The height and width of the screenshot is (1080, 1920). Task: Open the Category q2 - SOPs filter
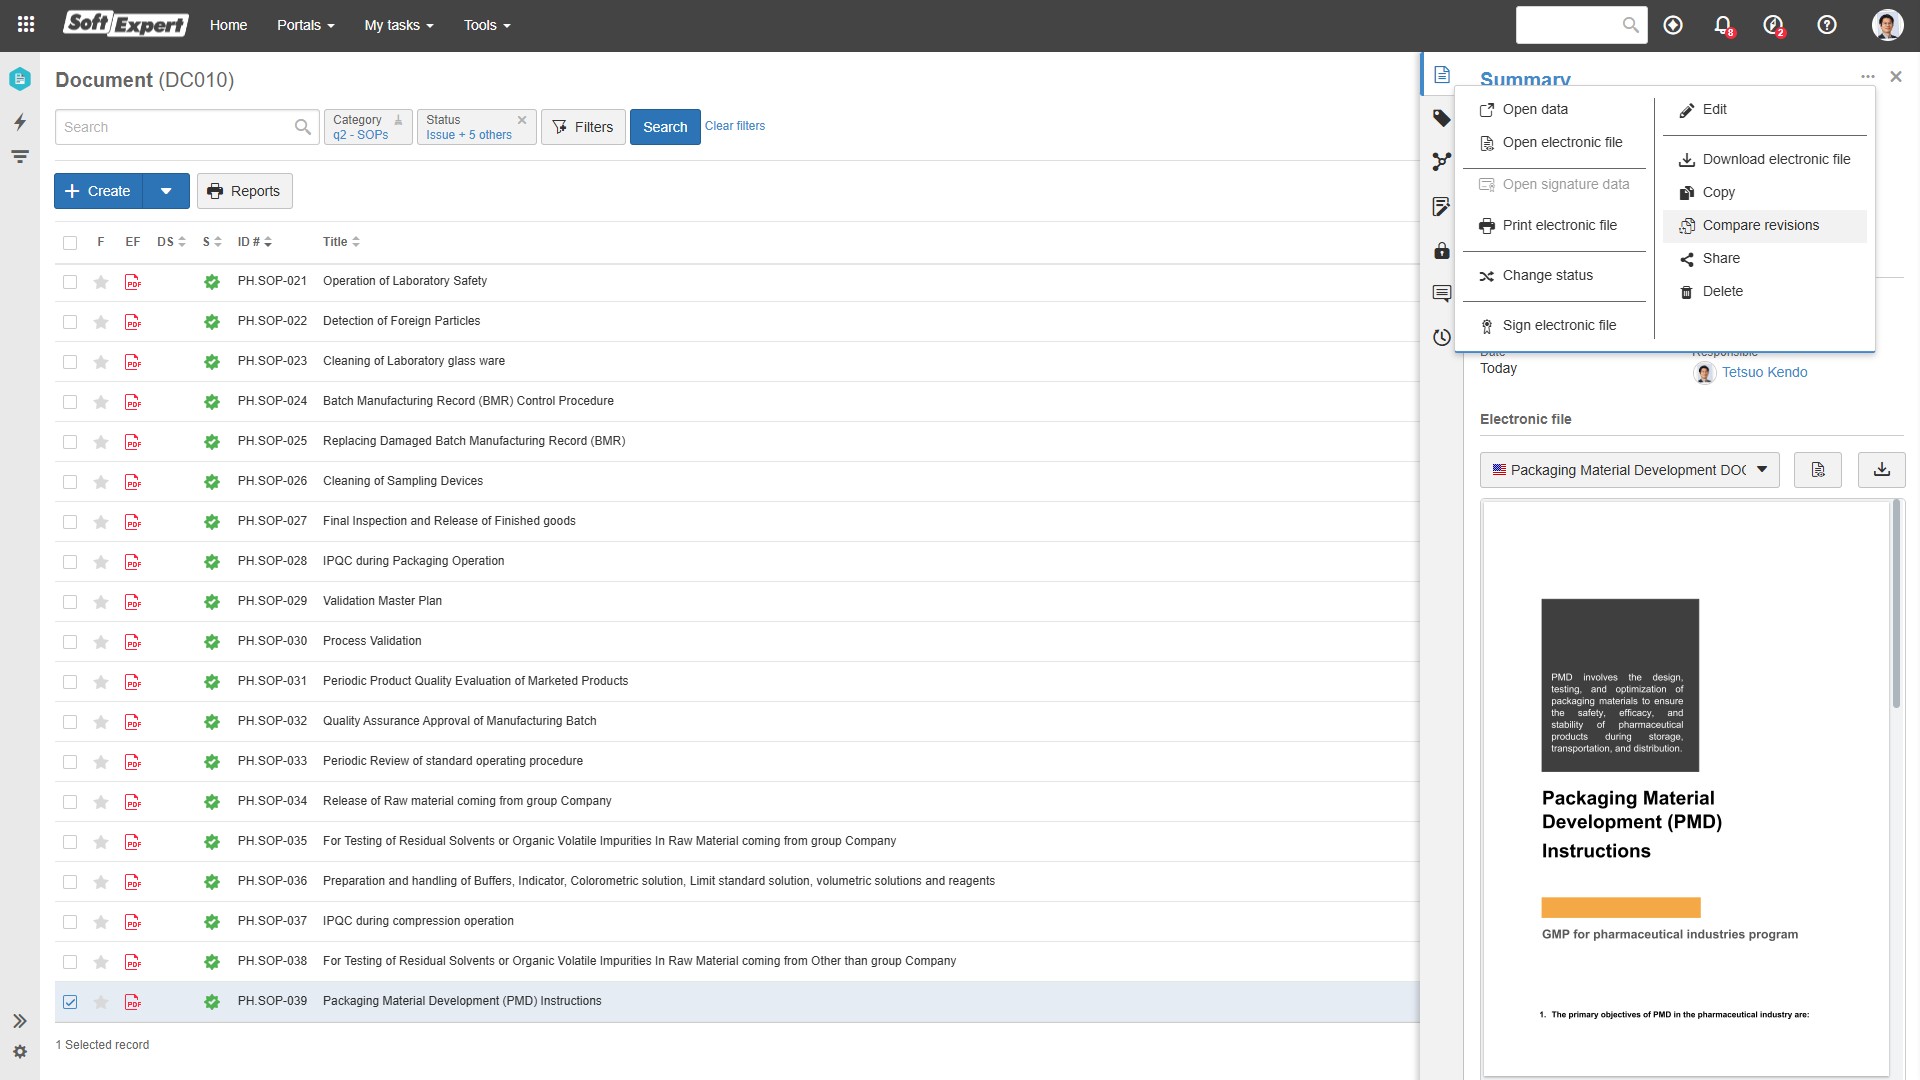(368, 127)
